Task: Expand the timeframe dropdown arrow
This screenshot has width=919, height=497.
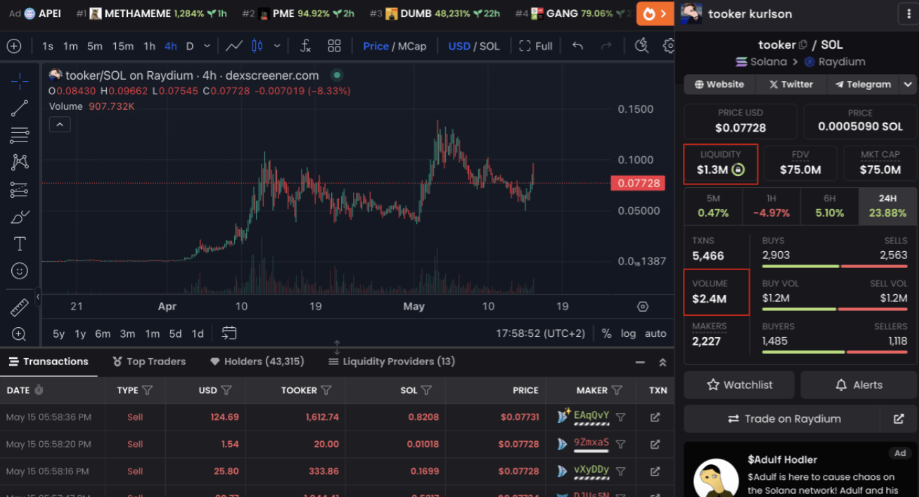Action: tap(207, 46)
